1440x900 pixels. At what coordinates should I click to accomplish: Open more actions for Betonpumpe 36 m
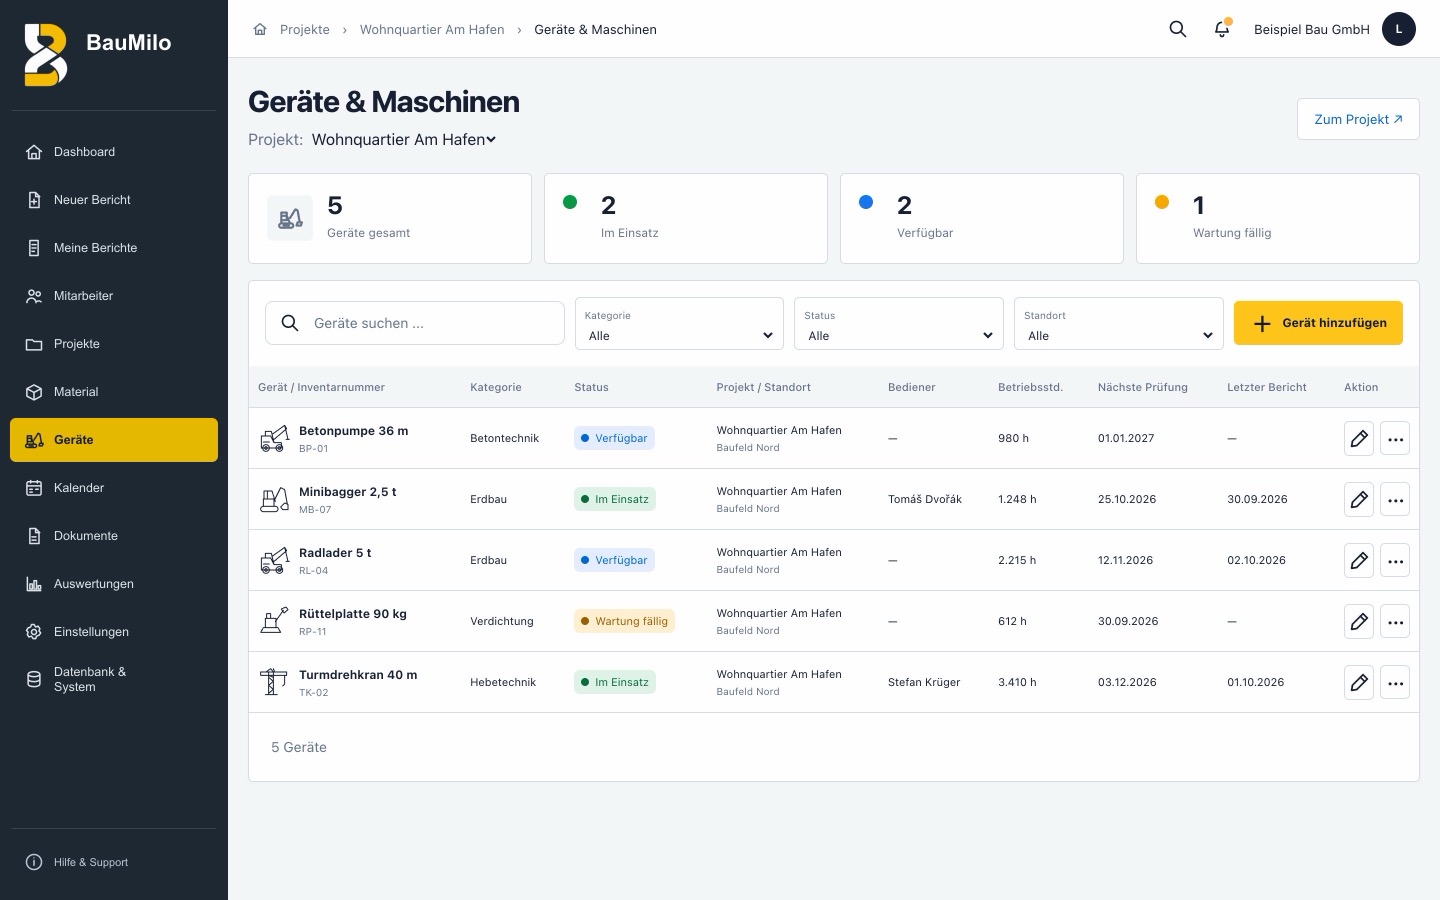pos(1395,438)
